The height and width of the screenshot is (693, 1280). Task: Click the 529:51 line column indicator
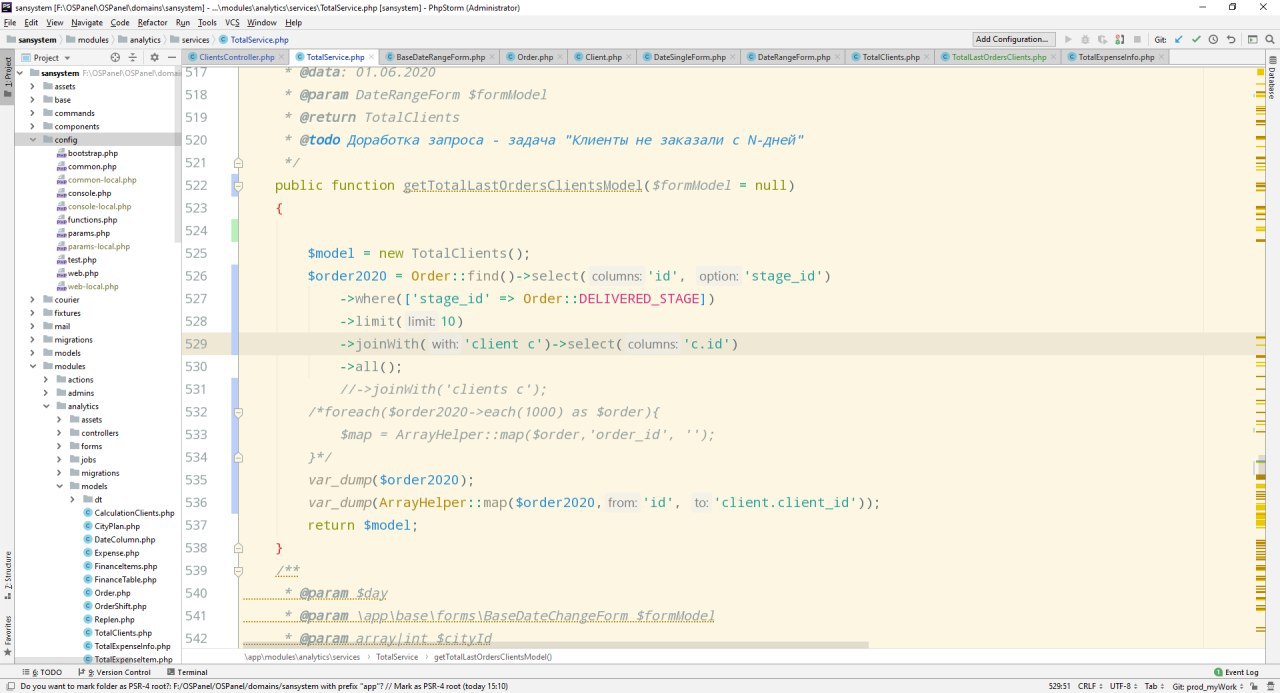point(1058,687)
